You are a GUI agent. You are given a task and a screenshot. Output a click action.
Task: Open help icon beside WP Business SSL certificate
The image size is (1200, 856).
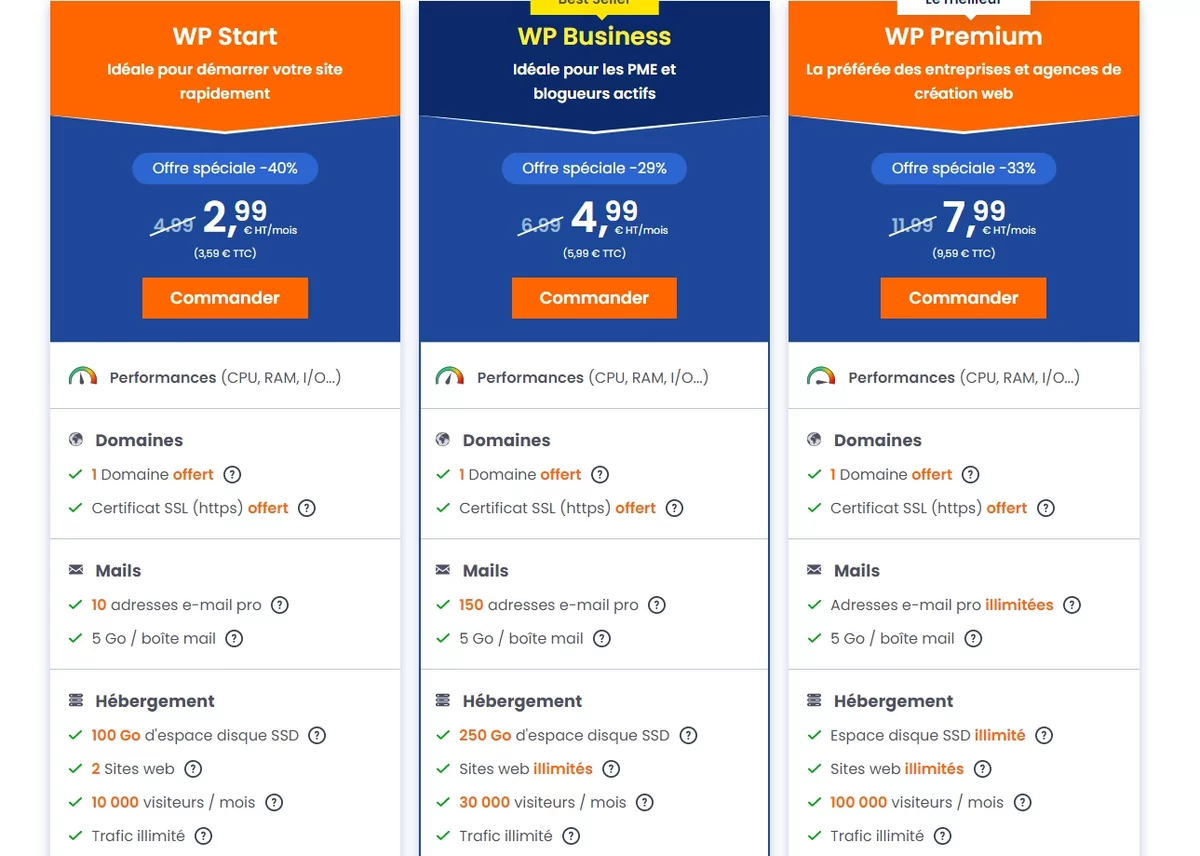[675, 508]
